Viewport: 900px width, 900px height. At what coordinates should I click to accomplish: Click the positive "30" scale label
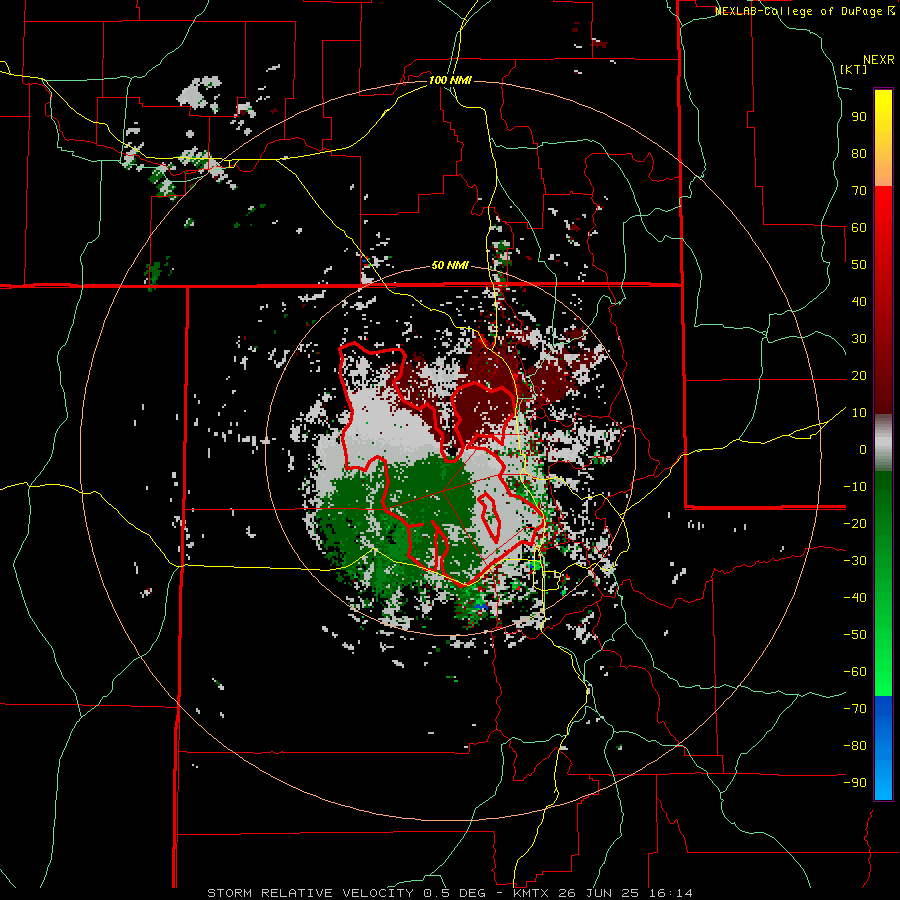(x=859, y=339)
